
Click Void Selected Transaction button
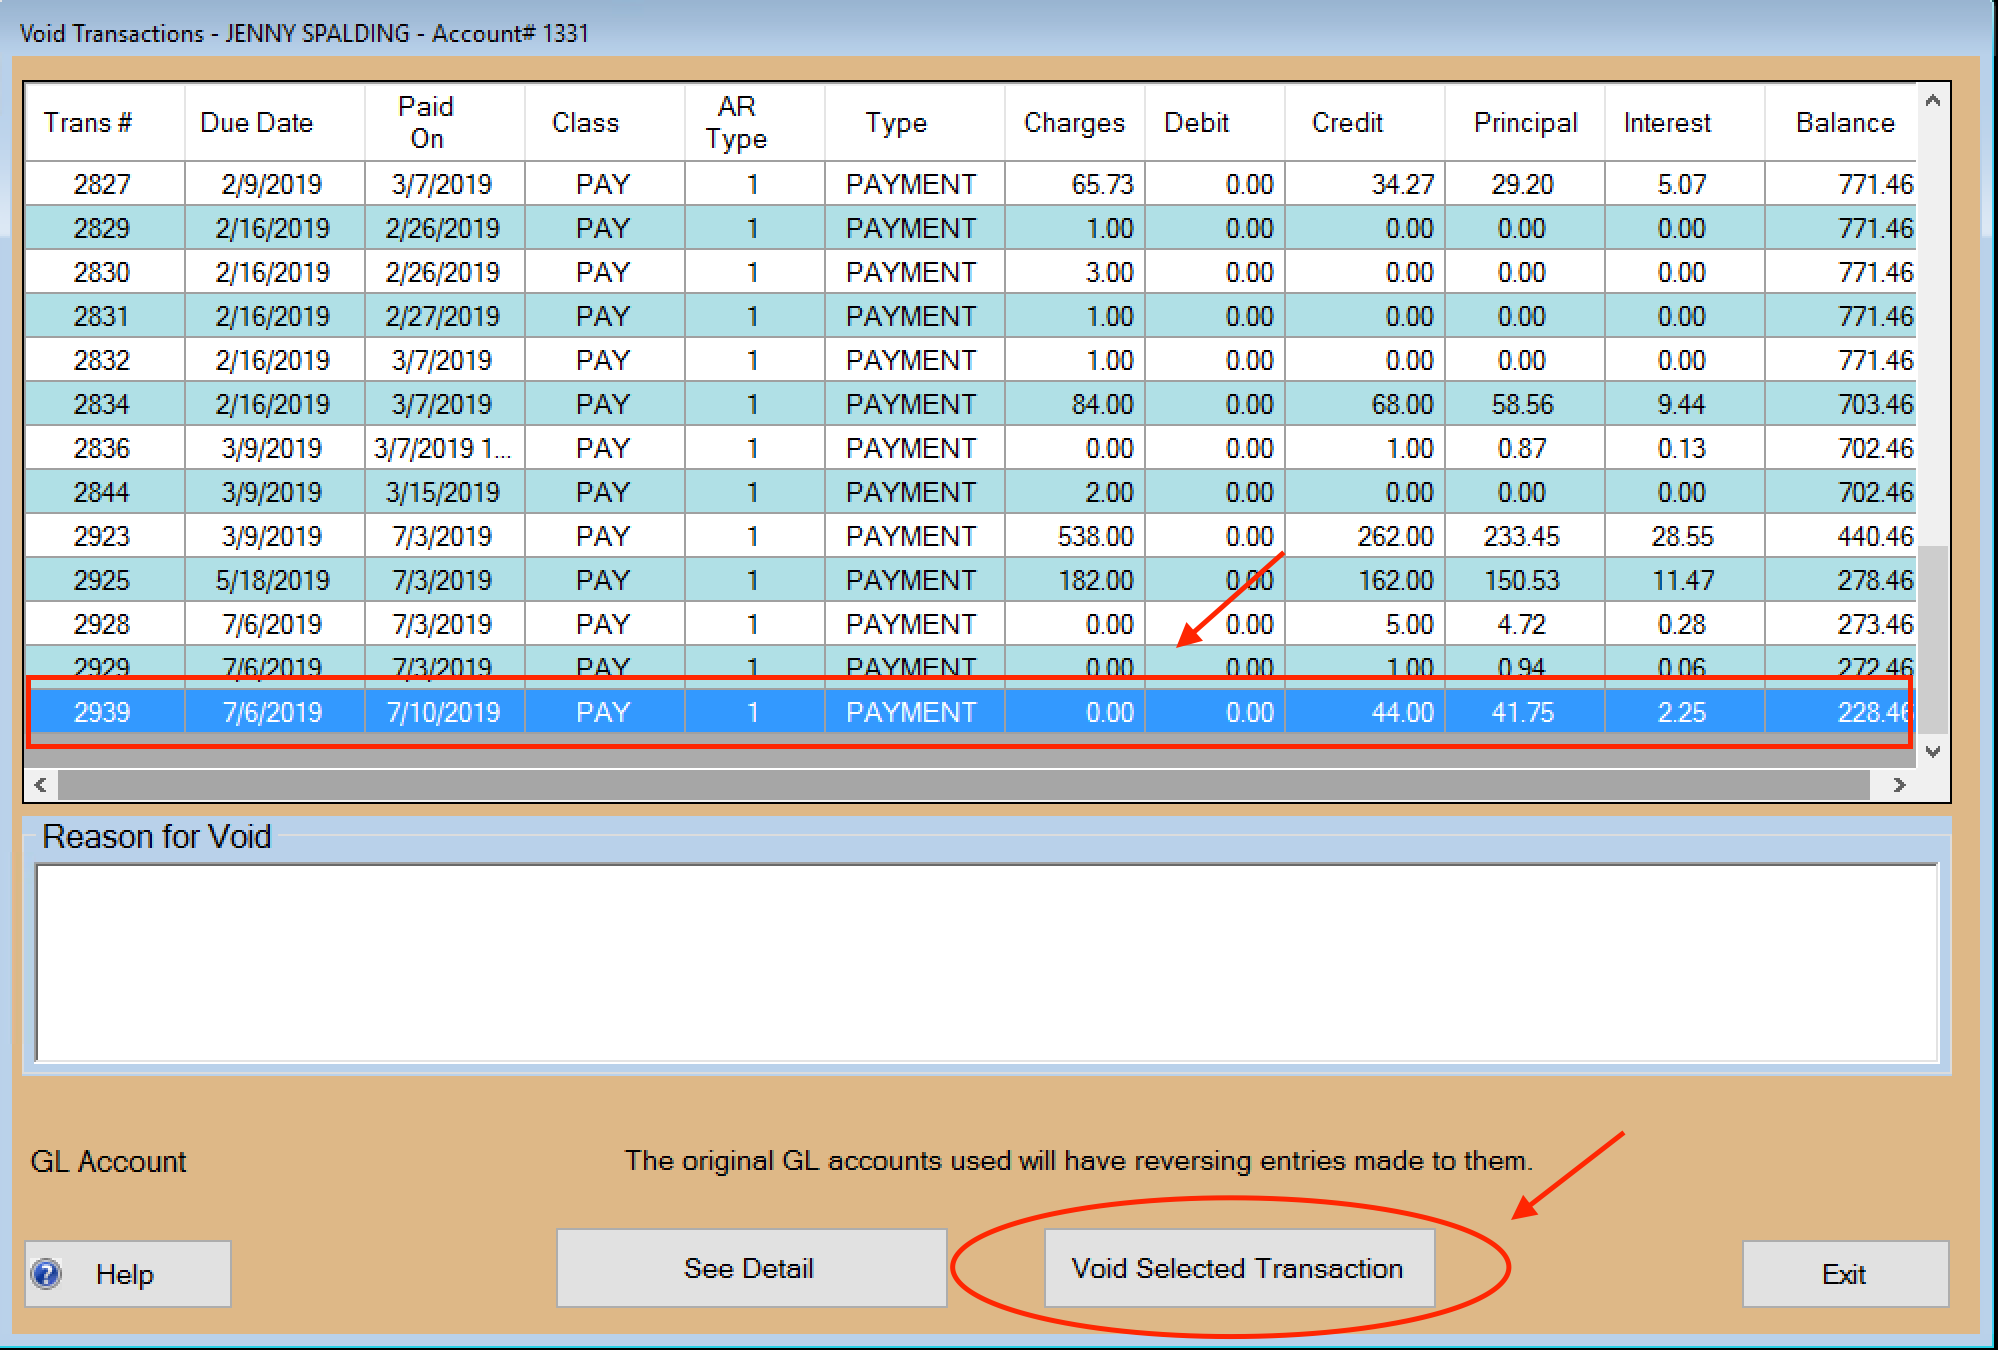tap(1238, 1268)
